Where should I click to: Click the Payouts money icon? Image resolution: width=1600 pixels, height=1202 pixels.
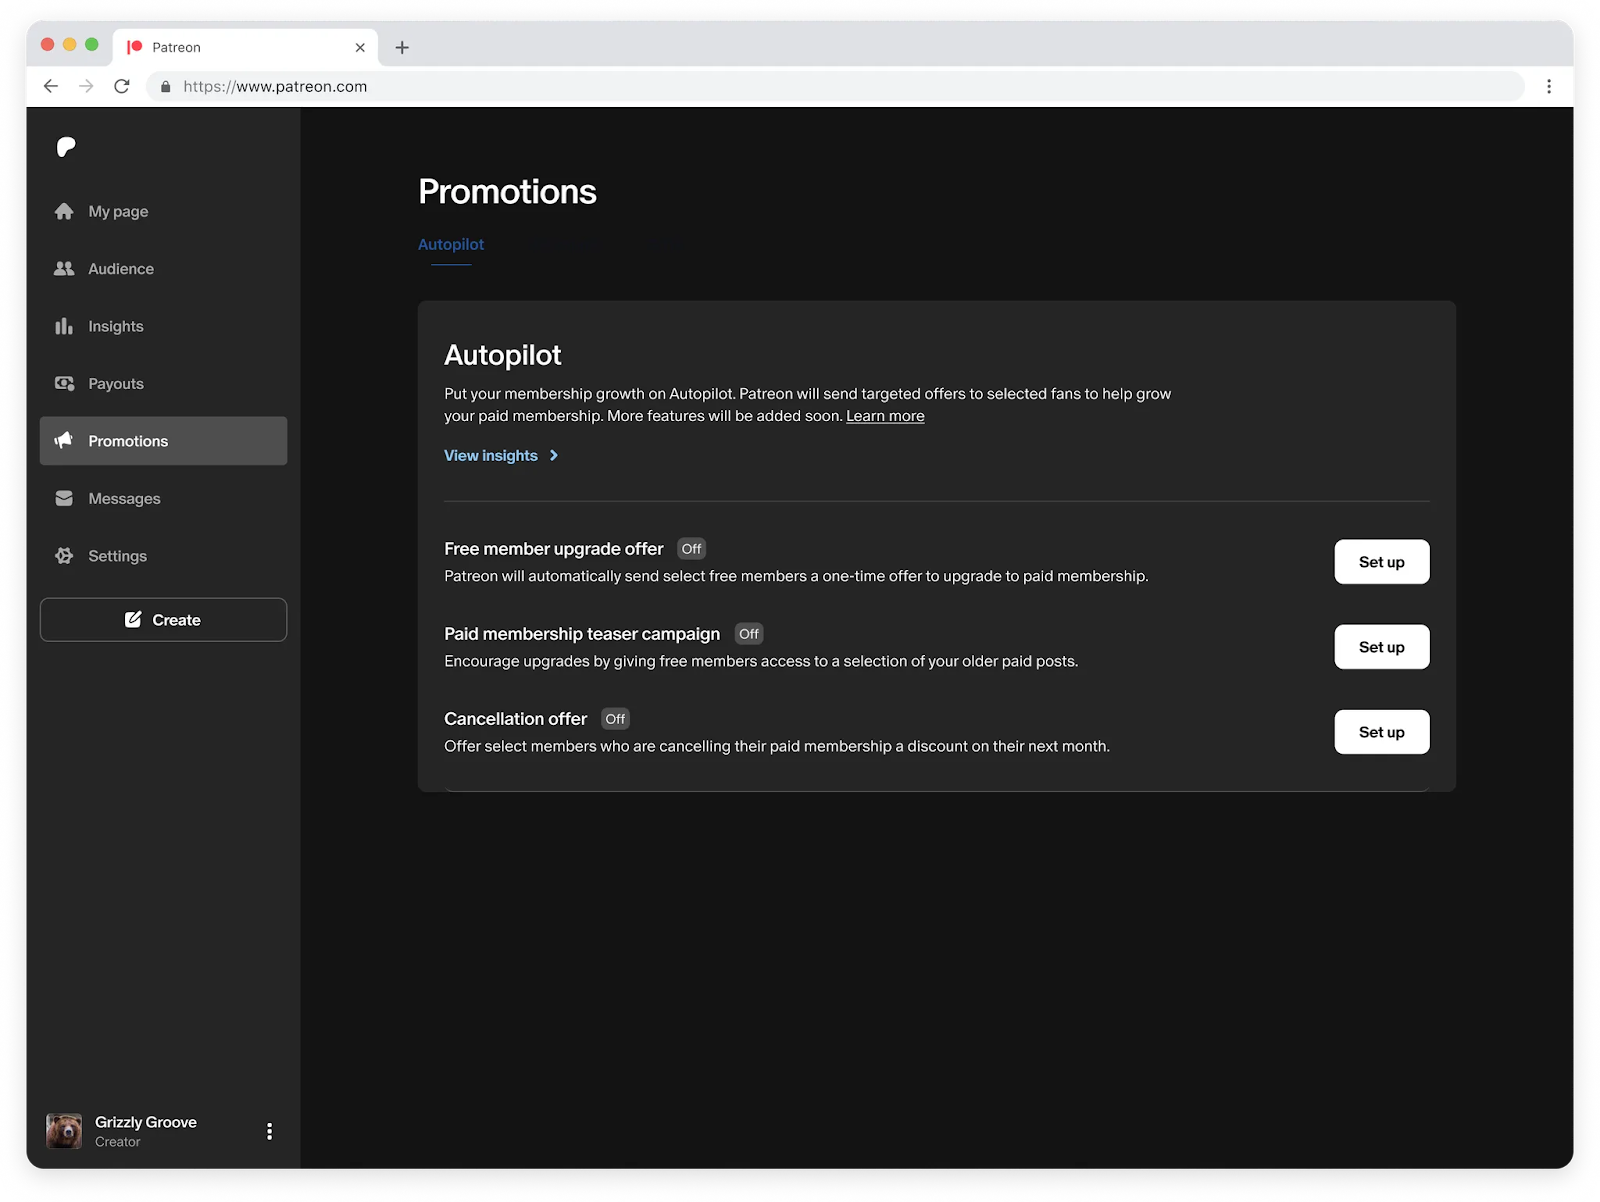point(64,383)
